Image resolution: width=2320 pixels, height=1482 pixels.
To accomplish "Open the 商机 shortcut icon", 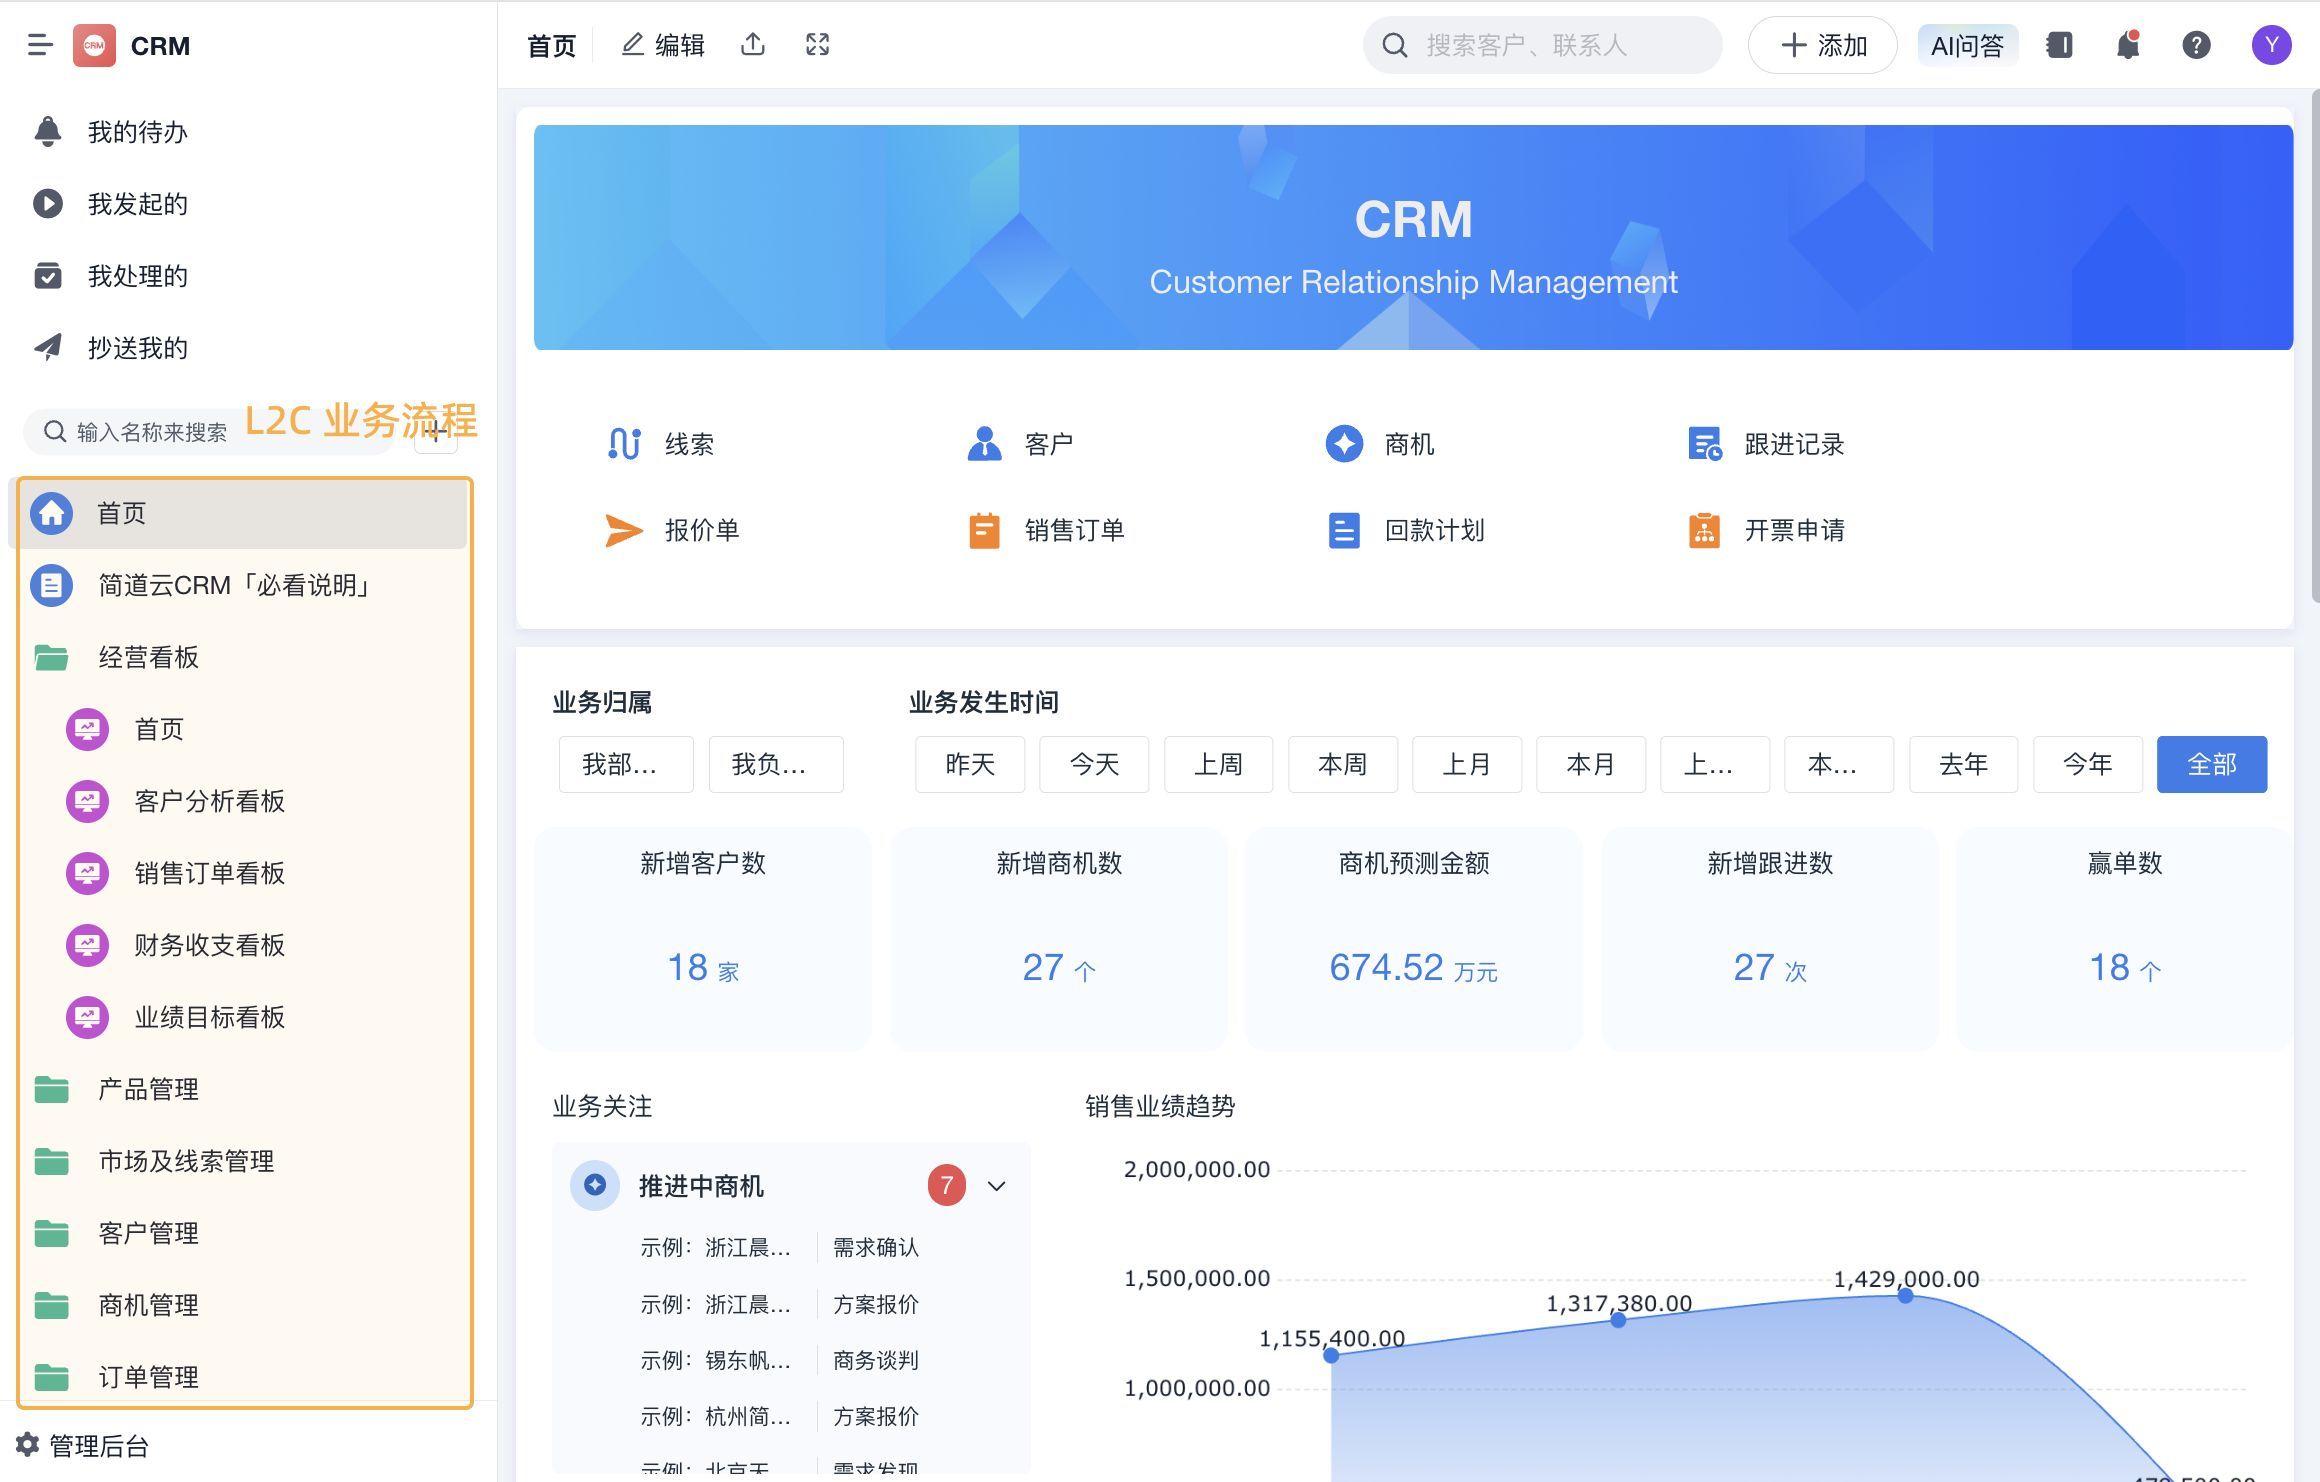I will (1344, 444).
